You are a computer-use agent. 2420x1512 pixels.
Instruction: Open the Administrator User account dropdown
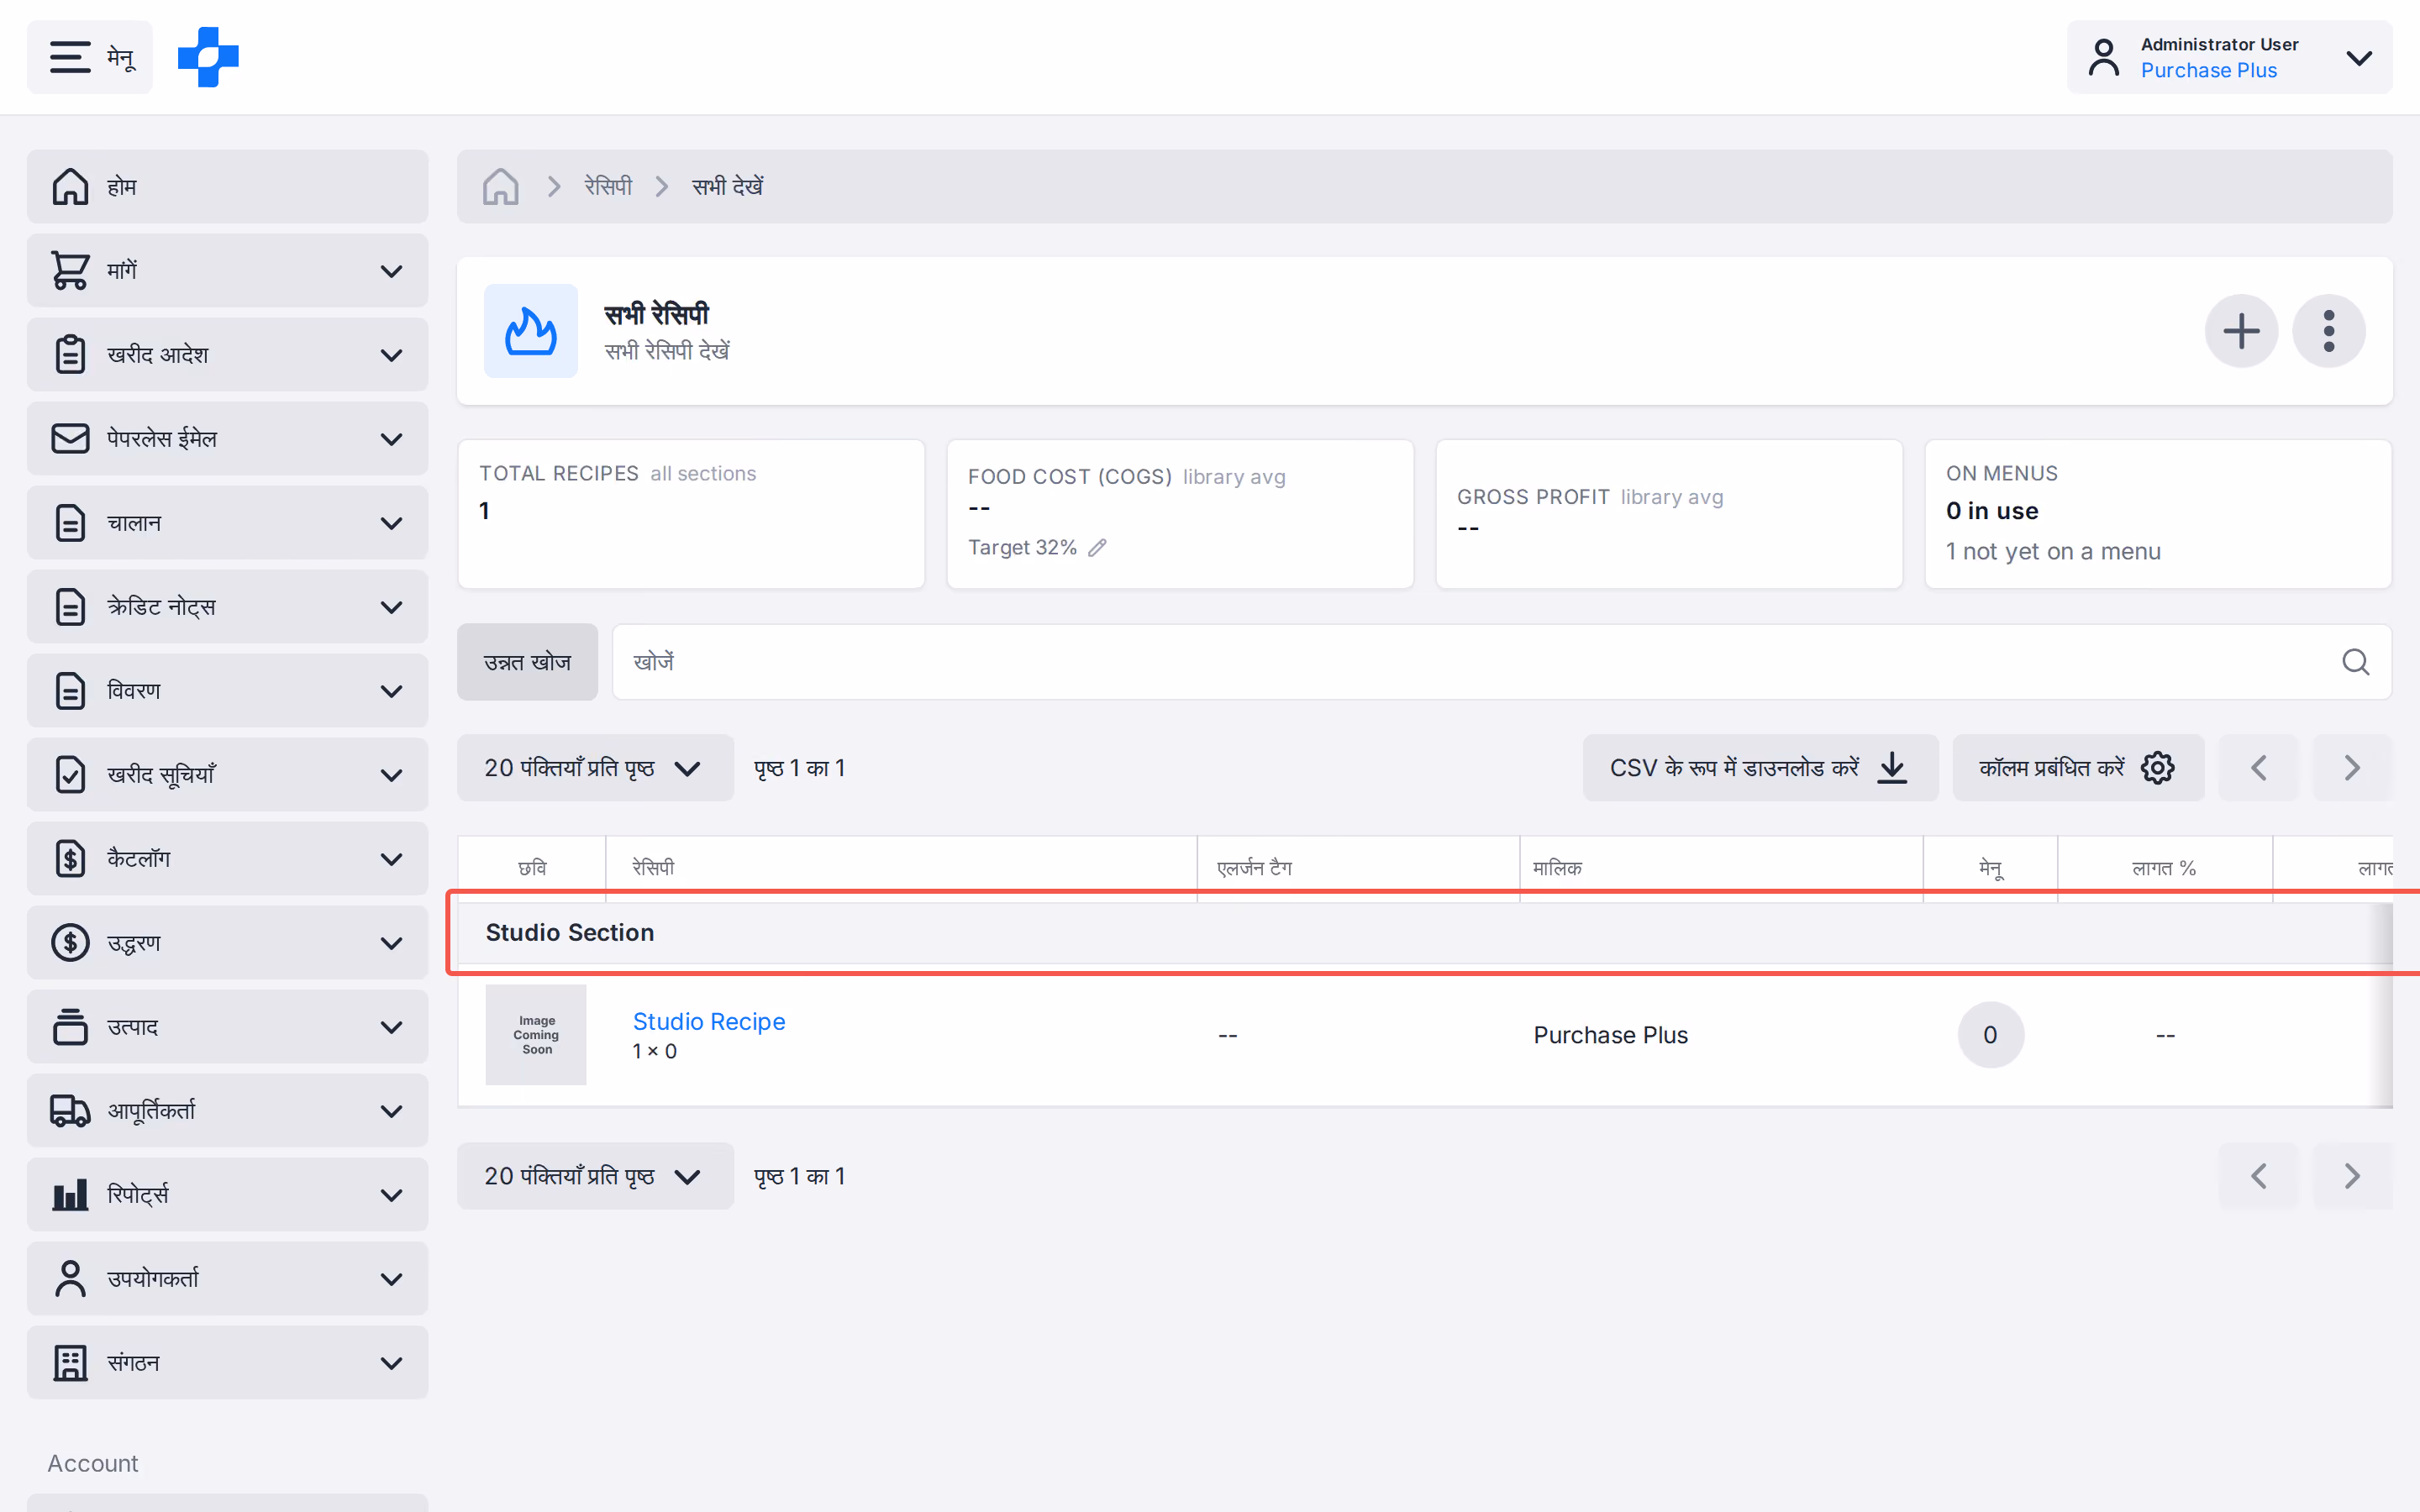2229,57
